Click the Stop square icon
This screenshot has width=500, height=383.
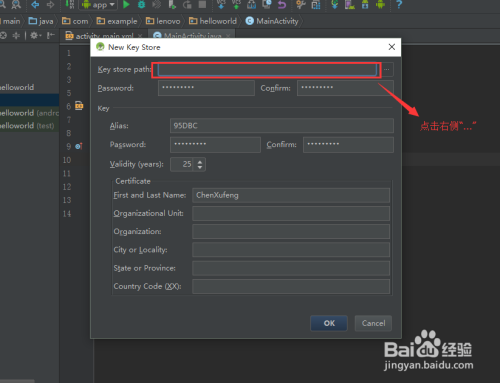pos(202,4)
